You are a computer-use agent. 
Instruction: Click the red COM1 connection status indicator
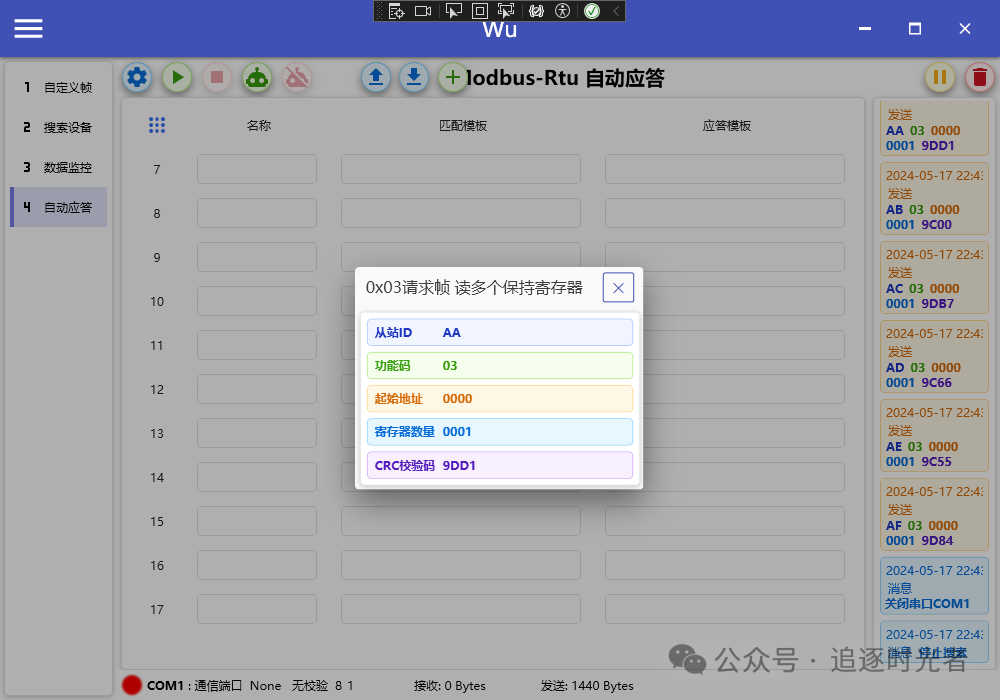(x=130, y=685)
